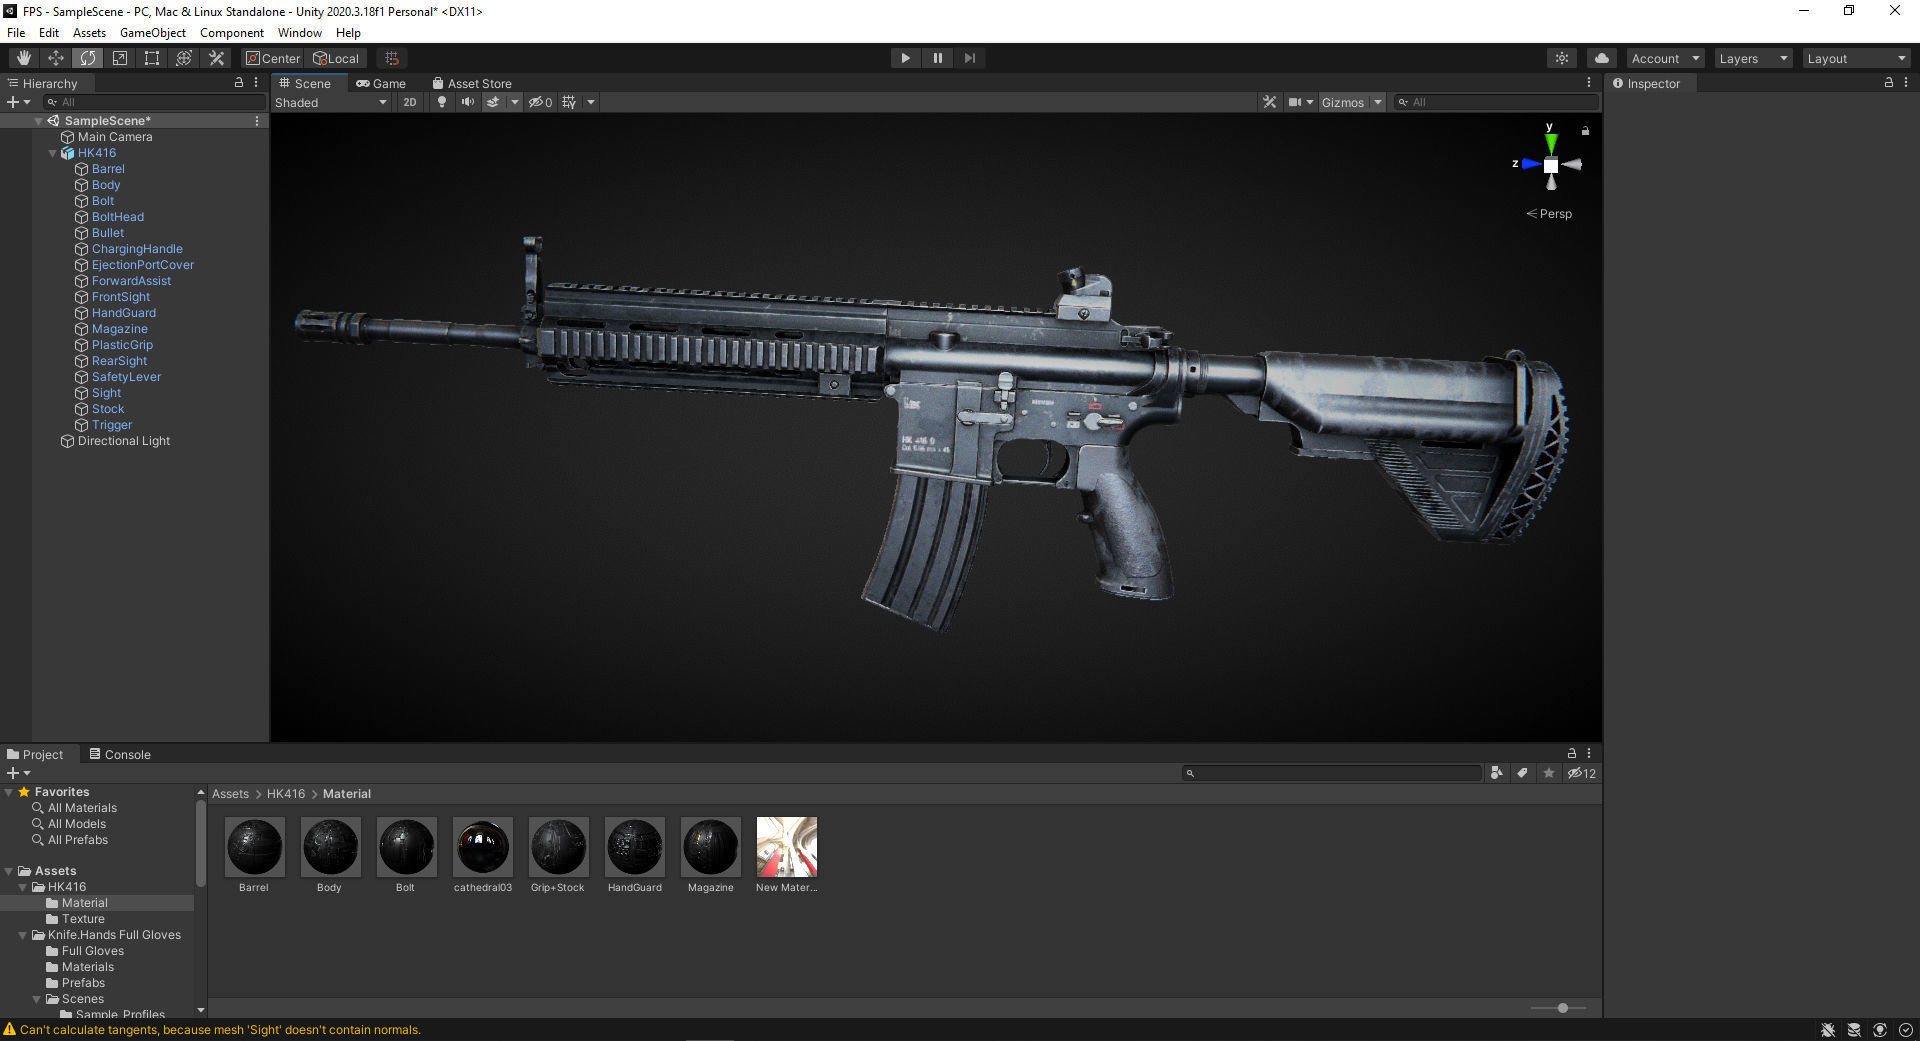Open Scene view component tools icon
Screen dimensions: 1920x1041
pos(1269,102)
